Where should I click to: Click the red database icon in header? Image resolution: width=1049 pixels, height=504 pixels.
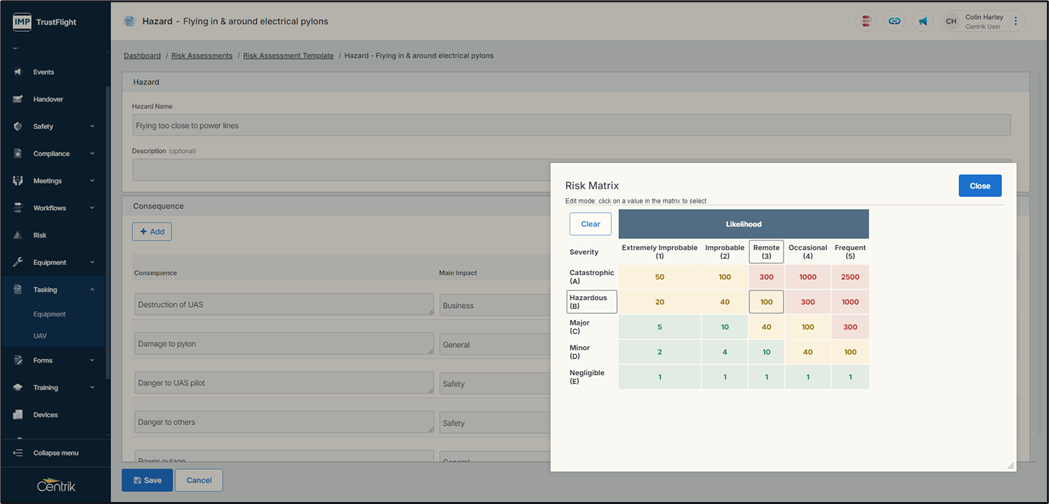[866, 21]
